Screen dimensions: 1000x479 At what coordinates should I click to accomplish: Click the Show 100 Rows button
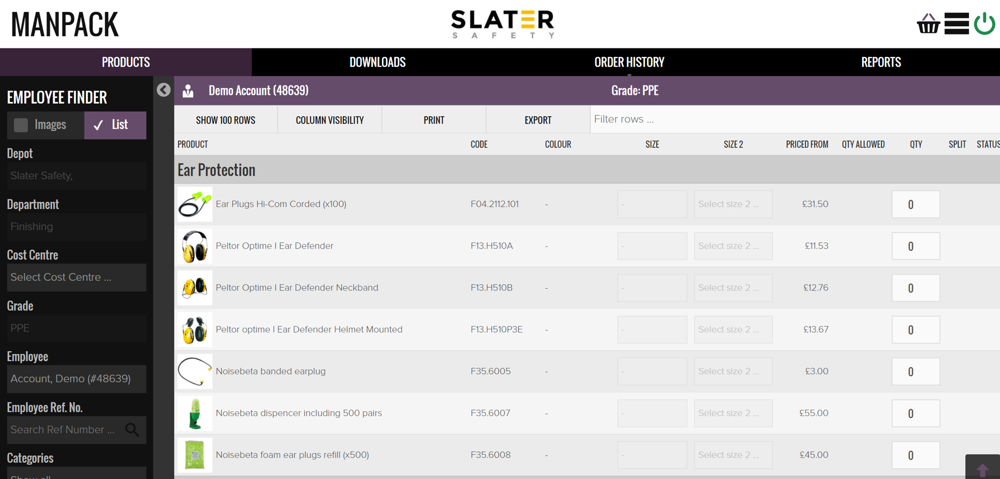coord(225,120)
